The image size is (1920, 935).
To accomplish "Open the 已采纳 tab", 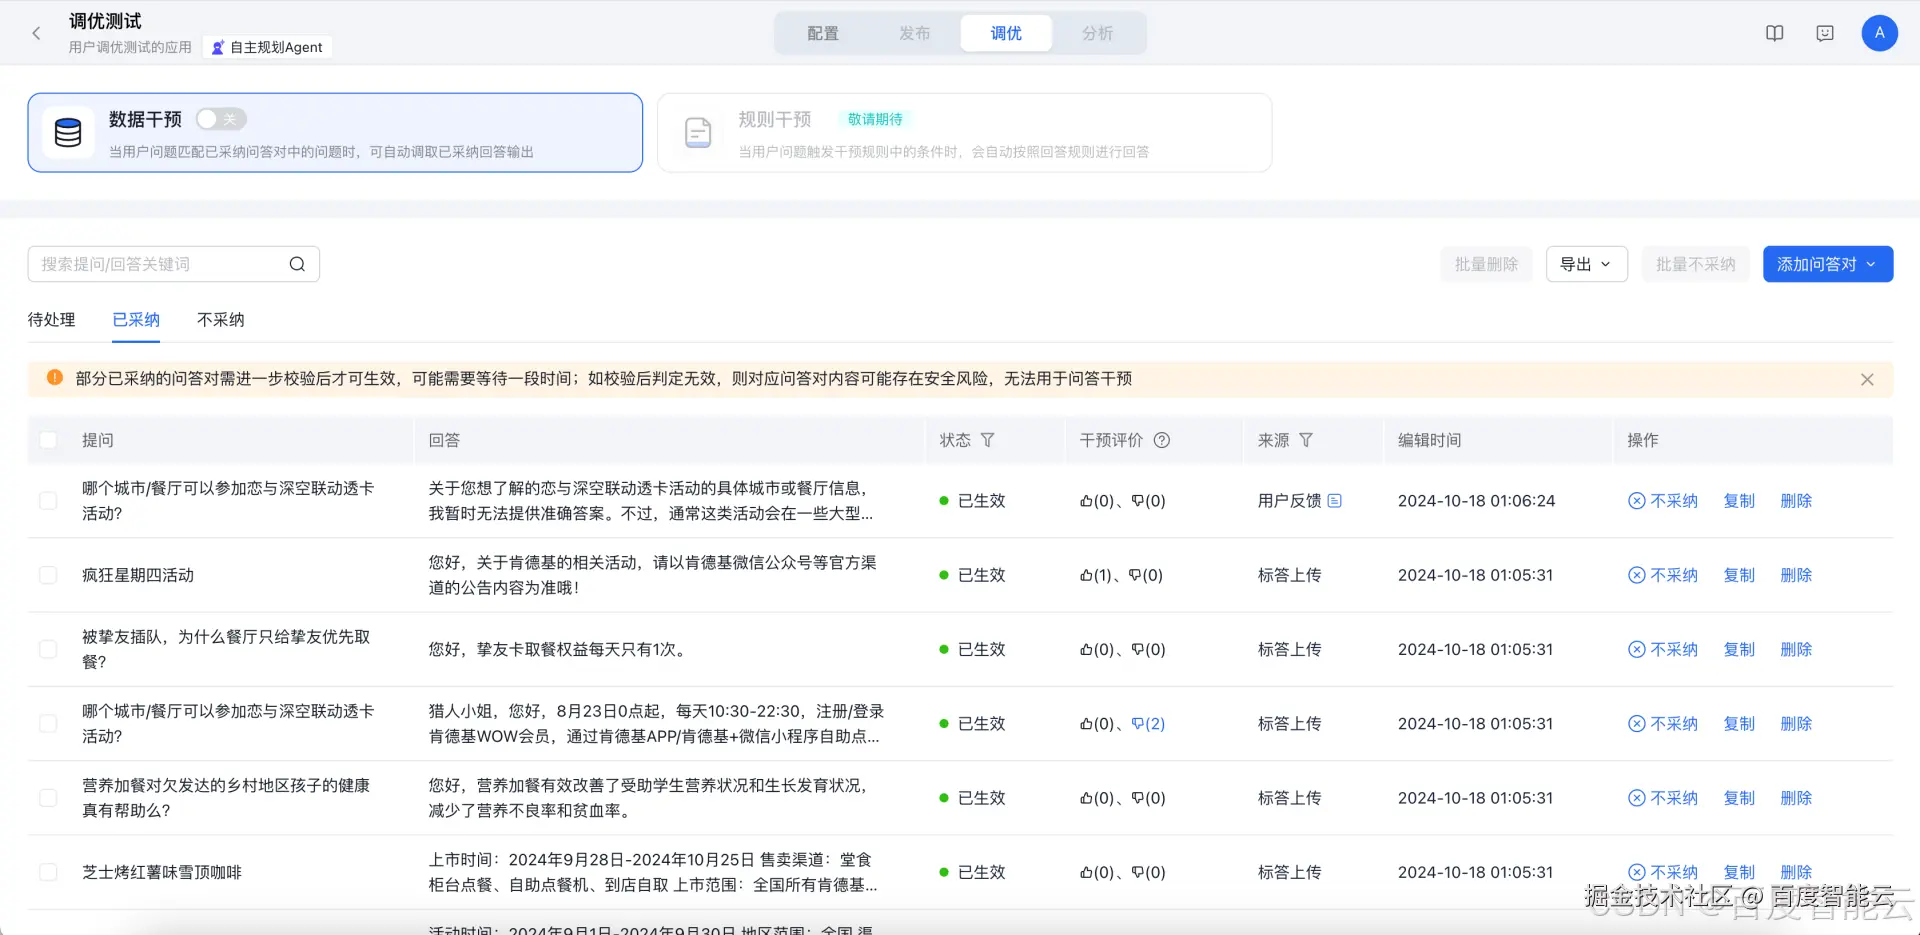I will 136,320.
